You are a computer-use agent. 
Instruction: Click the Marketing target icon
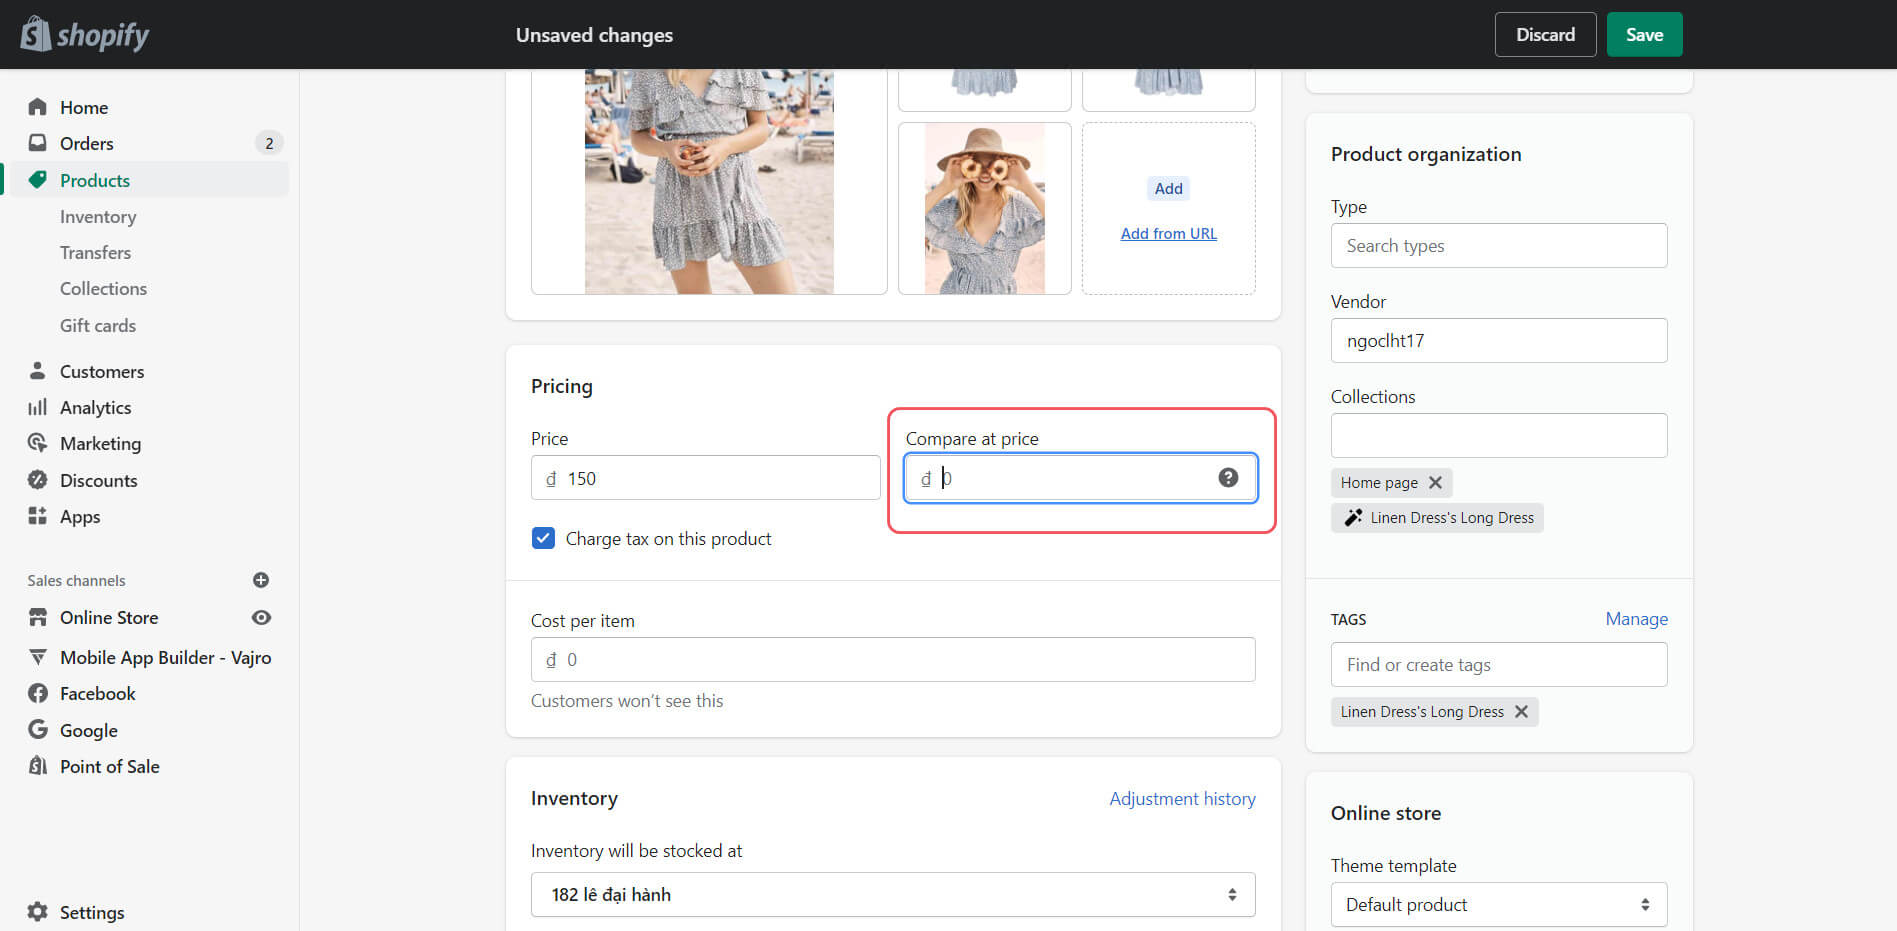click(38, 443)
